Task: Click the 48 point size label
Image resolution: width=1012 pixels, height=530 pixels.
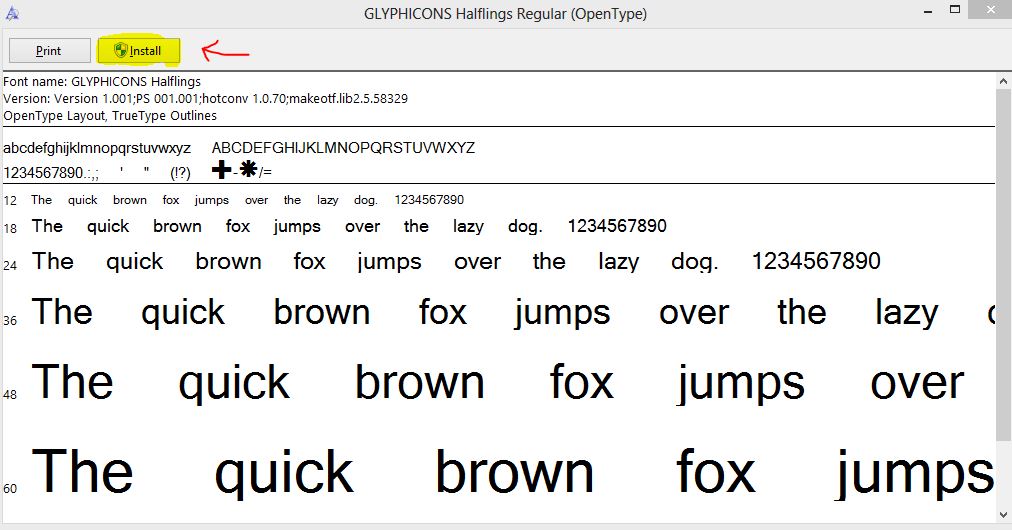Action: click(x=10, y=394)
